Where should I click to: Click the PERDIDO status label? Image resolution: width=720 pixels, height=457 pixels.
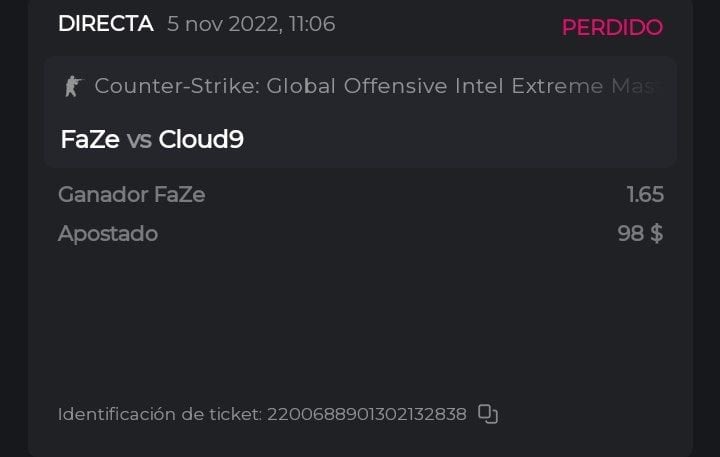(611, 27)
